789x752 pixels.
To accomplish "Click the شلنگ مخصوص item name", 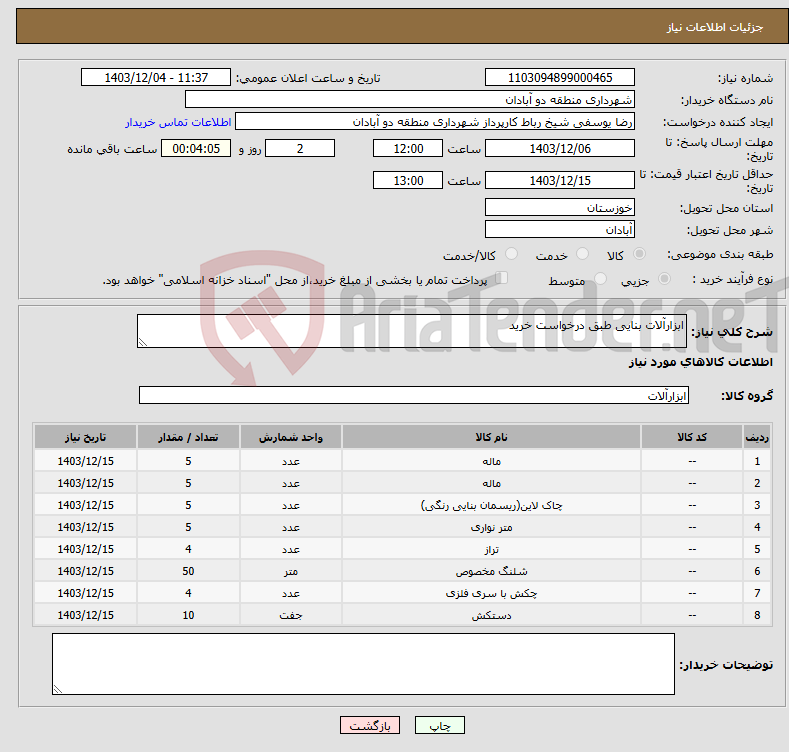I will pyautogui.click(x=491, y=571).
